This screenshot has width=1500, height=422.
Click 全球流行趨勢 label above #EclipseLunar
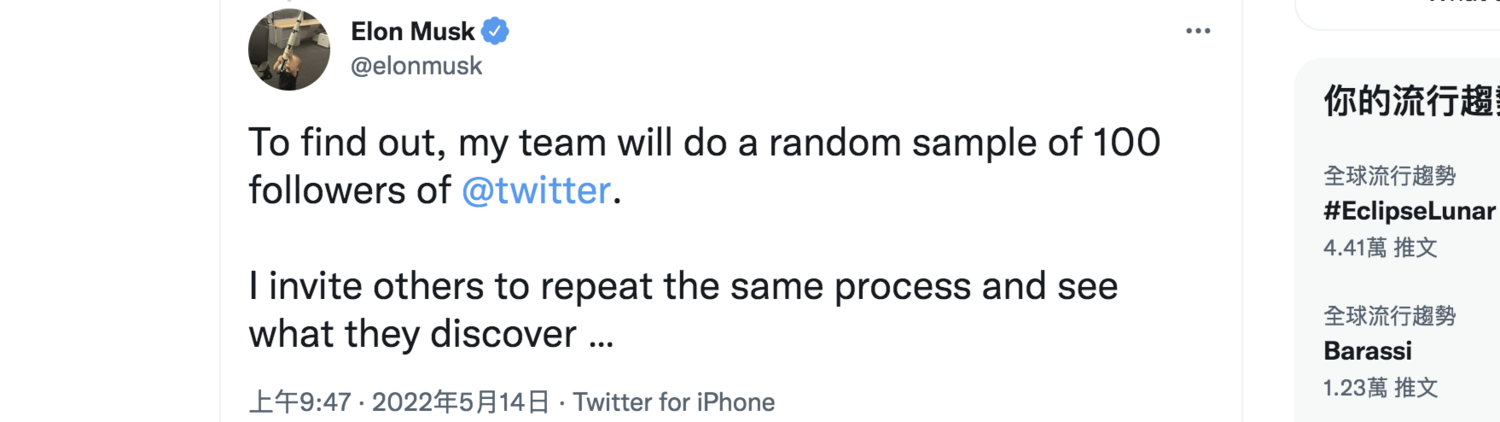click(1389, 177)
